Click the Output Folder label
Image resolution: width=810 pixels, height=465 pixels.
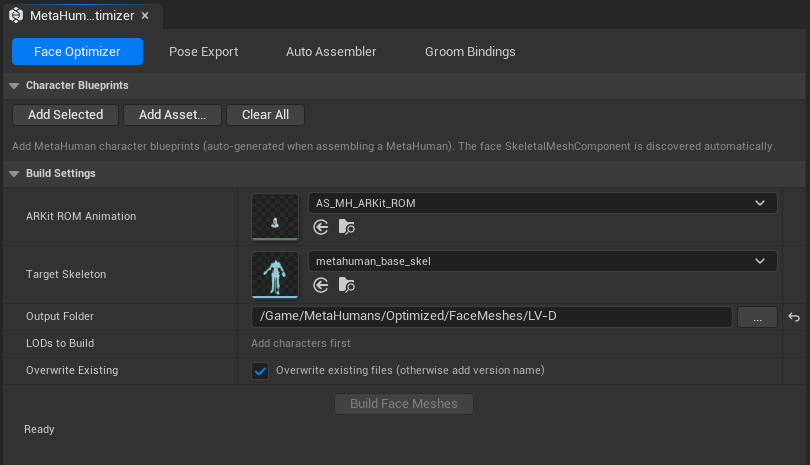pyautogui.click(x=60, y=316)
